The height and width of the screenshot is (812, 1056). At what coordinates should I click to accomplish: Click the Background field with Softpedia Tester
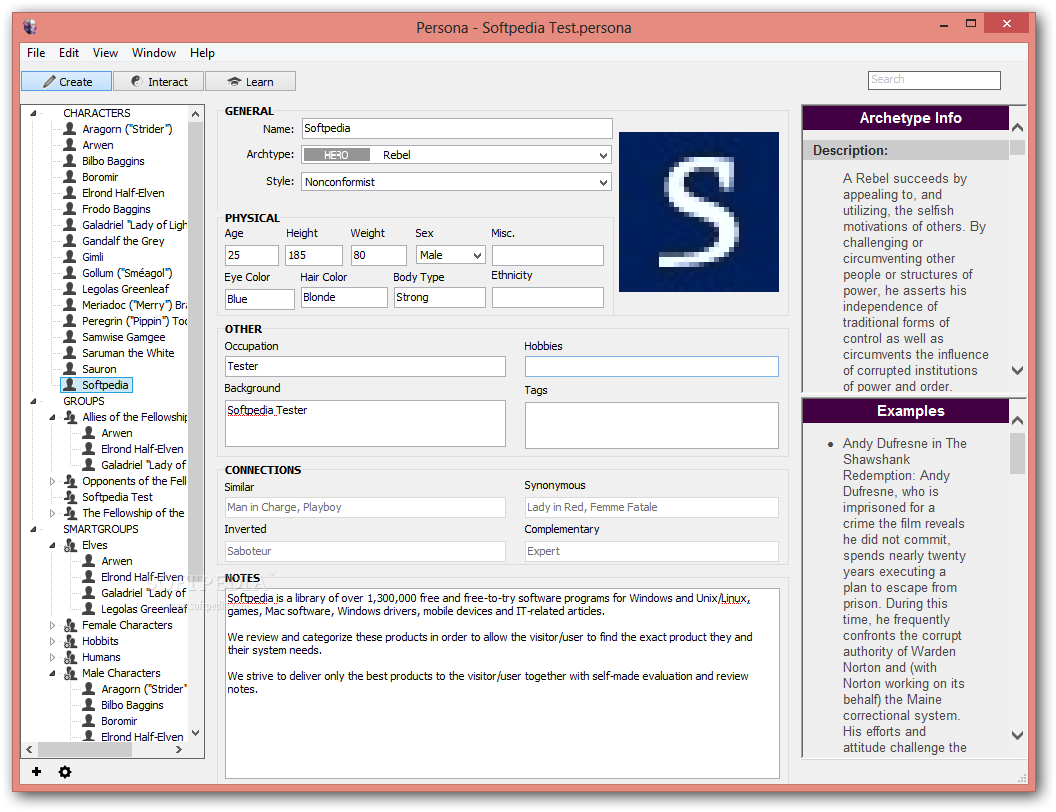(365, 424)
